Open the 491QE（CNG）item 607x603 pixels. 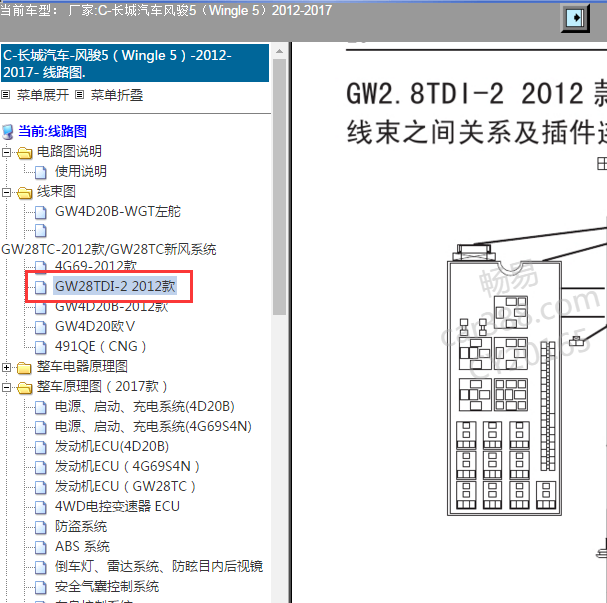pyautogui.click(x=100, y=346)
